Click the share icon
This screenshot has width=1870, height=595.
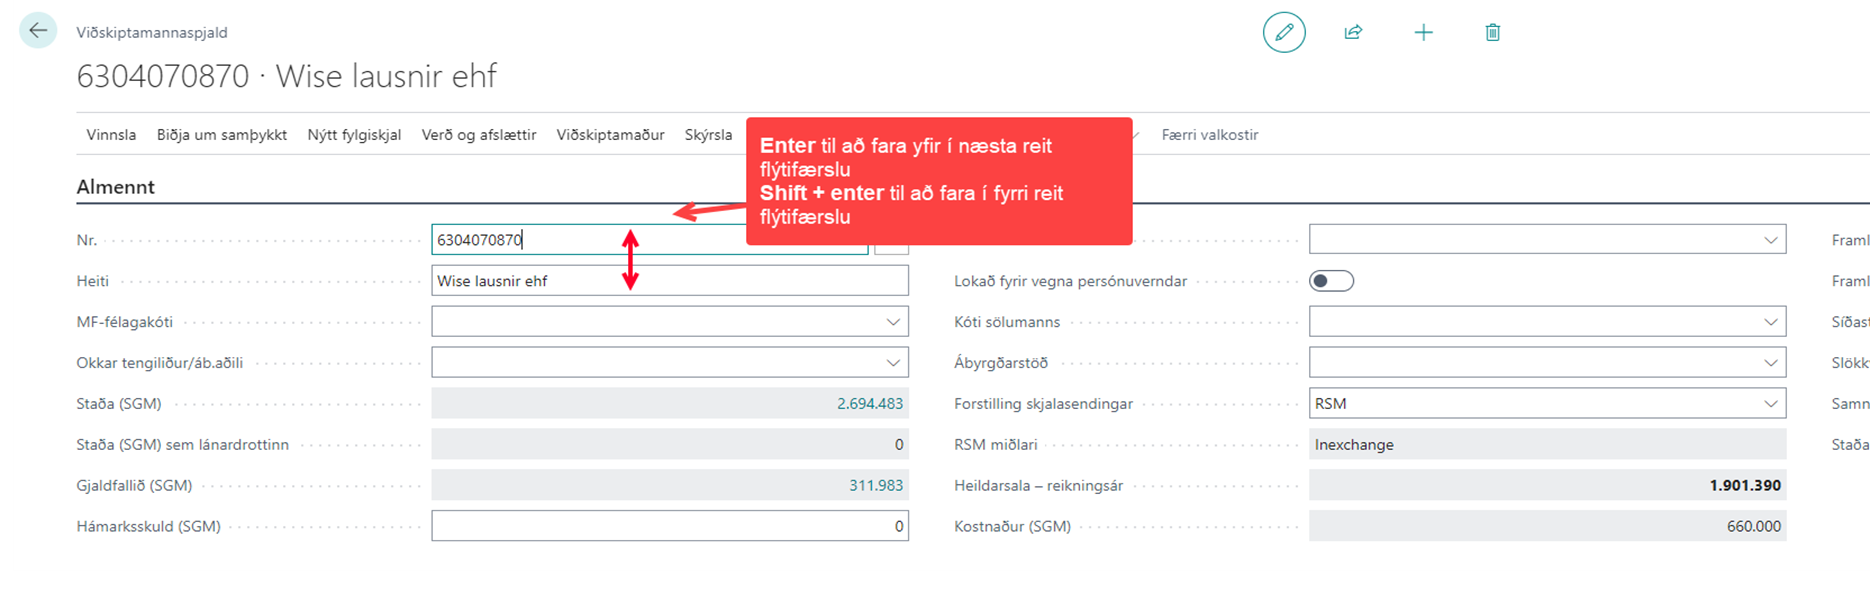pos(1353,33)
